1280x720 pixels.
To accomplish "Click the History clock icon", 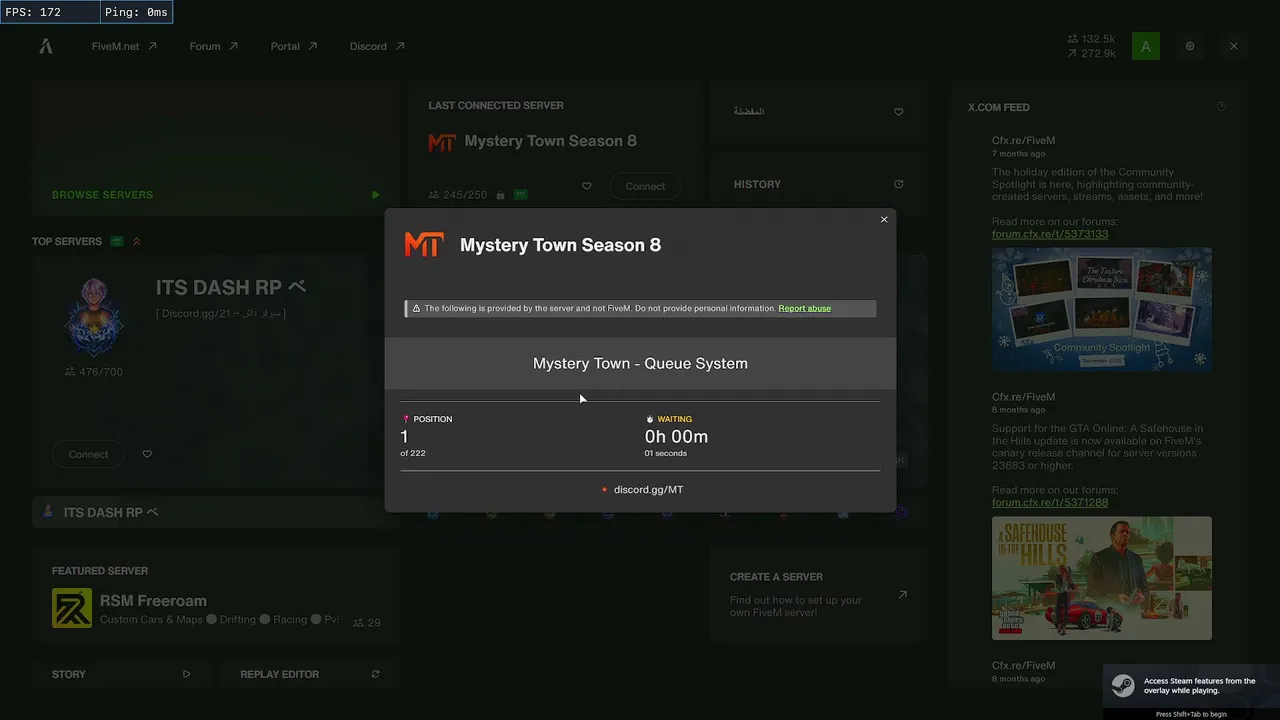I will (x=899, y=184).
